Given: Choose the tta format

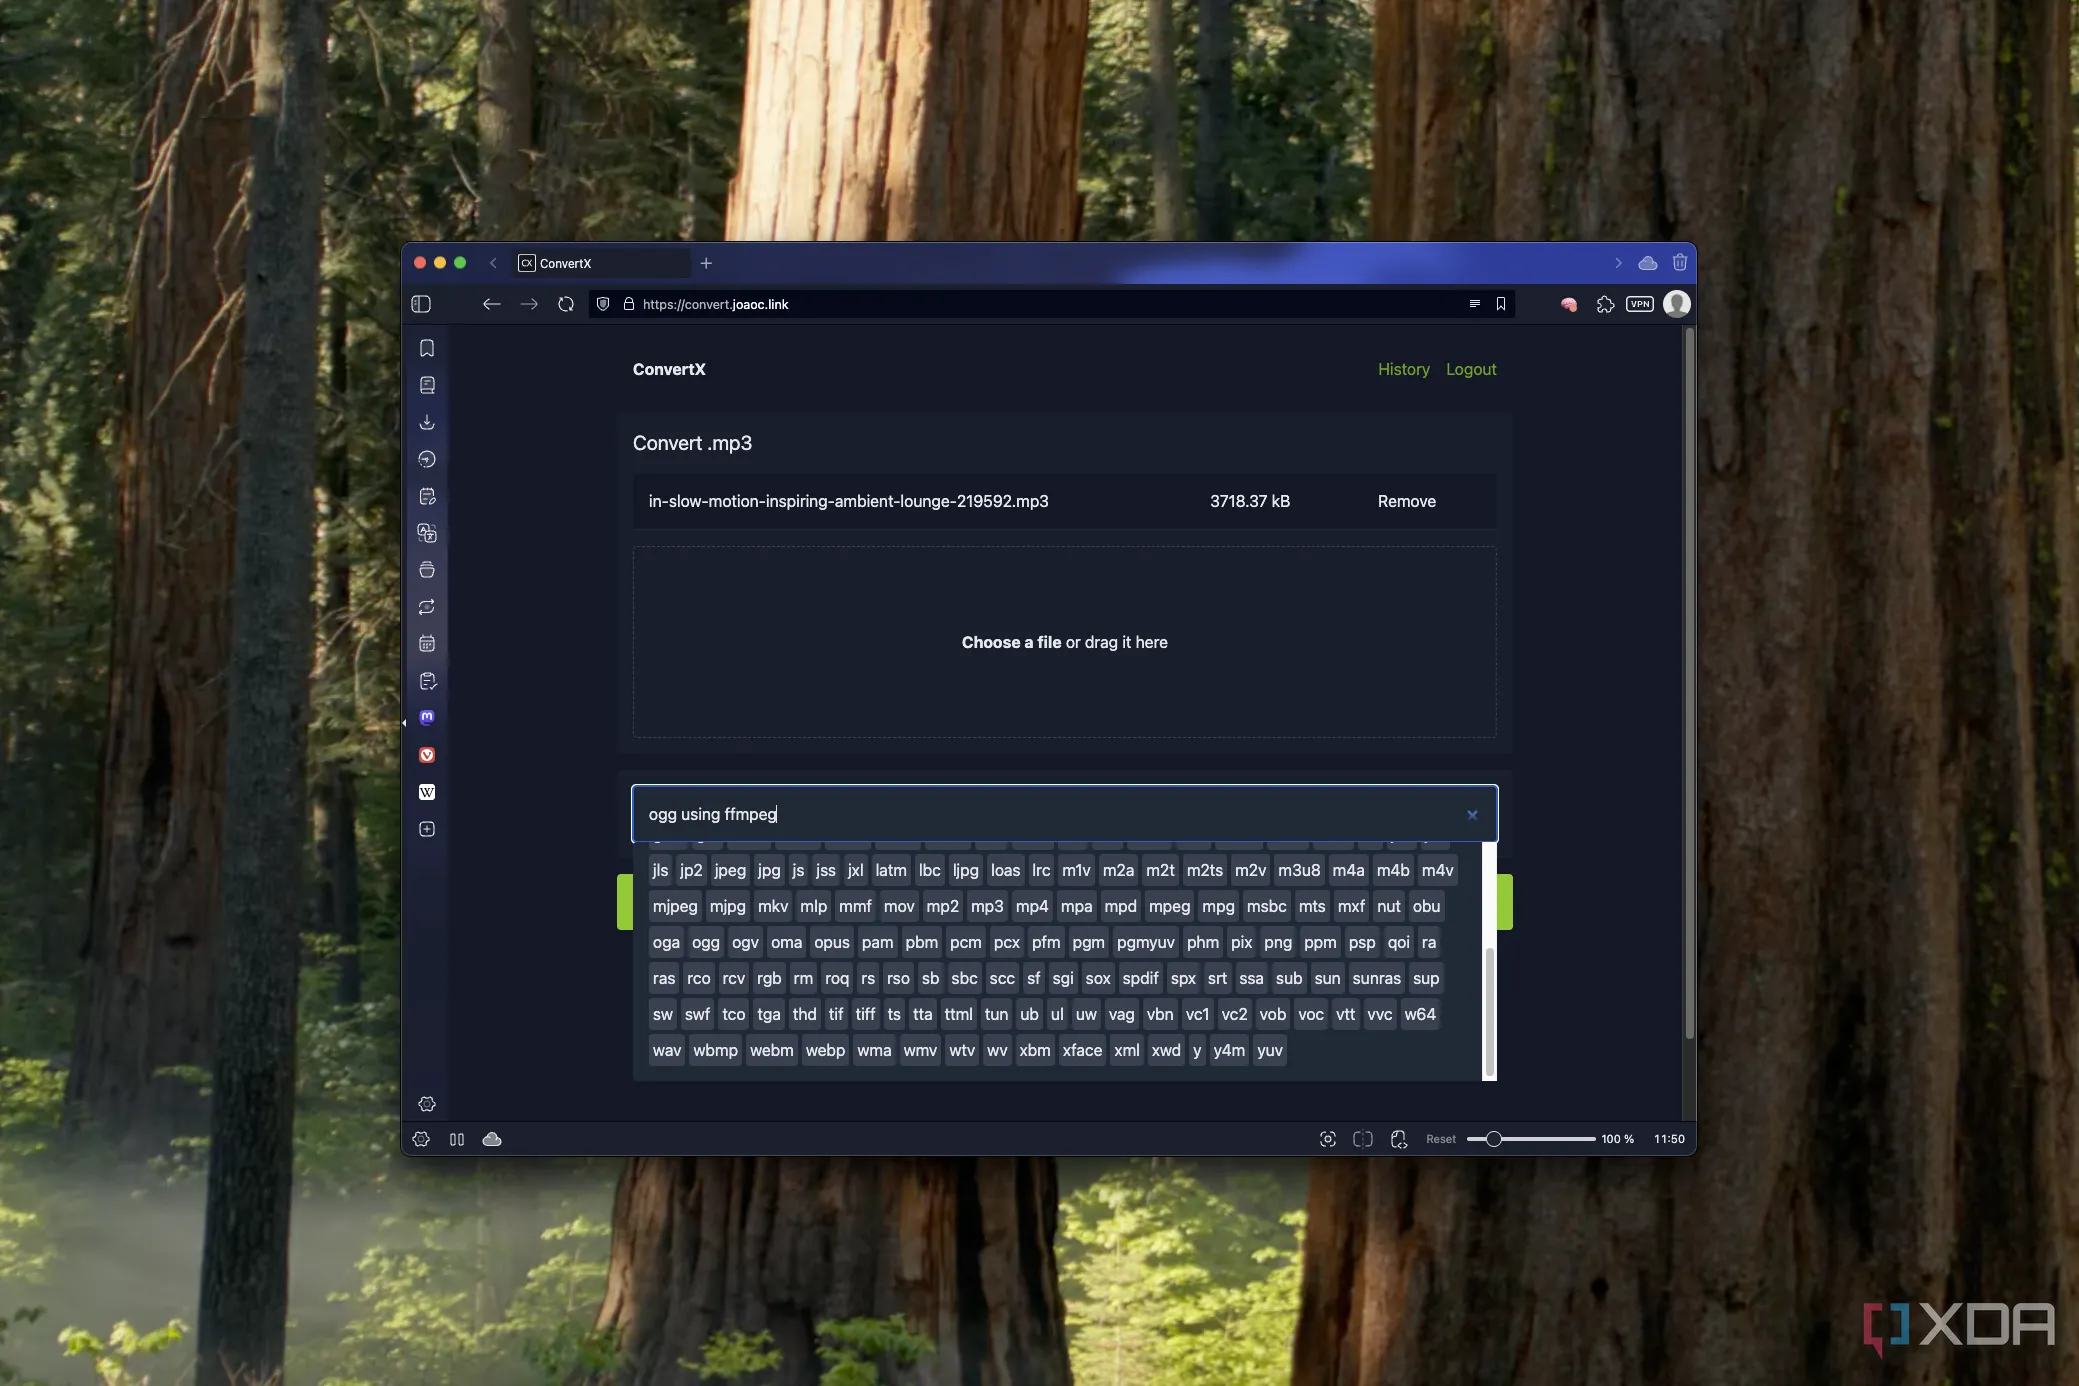Looking at the screenshot, I should tap(922, 1014).
